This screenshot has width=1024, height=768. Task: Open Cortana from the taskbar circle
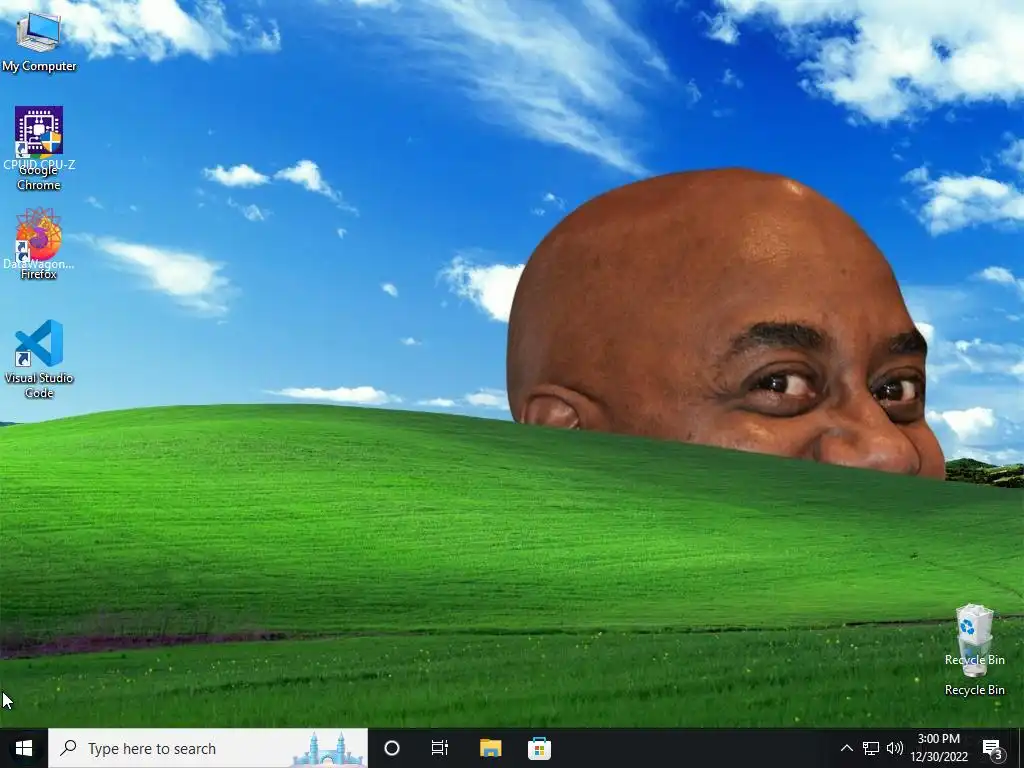392,748
